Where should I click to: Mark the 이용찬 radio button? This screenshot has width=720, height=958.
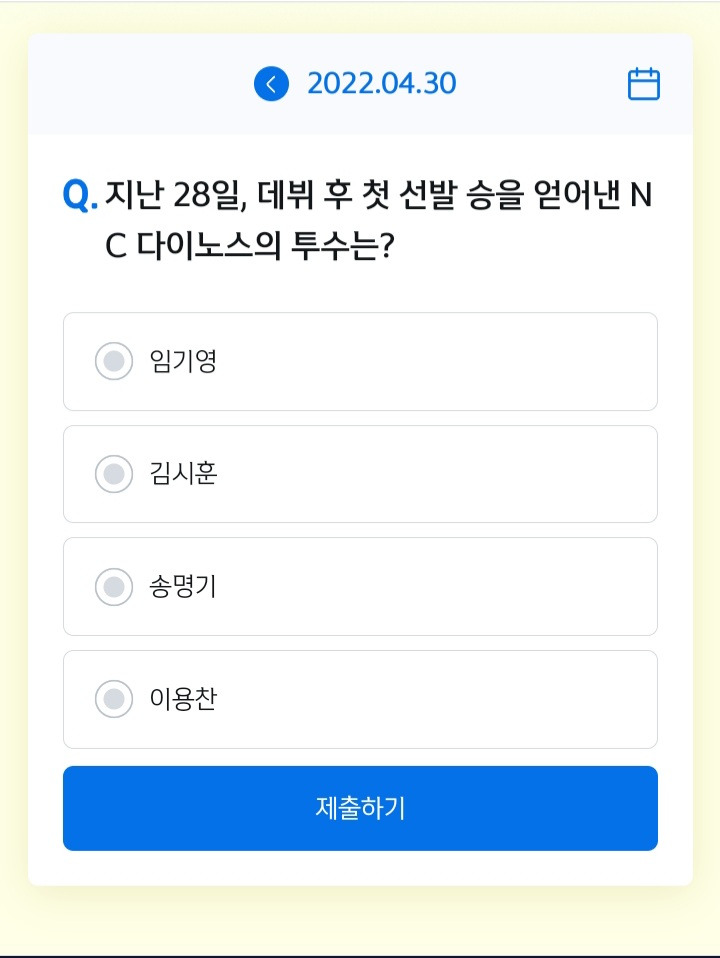pos(114,699)
